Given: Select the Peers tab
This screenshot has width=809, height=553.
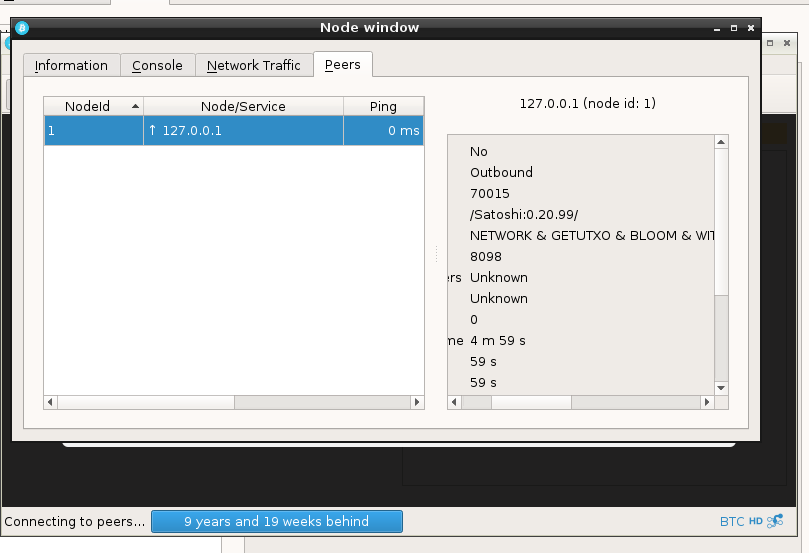Looking at the screenshot, I should [x=343, y=64].
